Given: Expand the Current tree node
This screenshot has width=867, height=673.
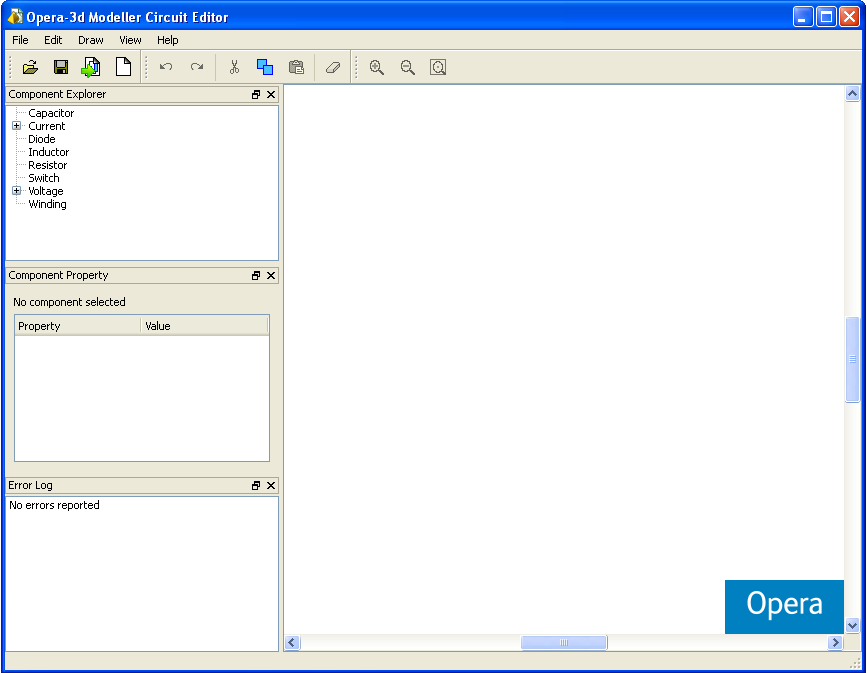Looking at the screenshot, I should pos(17,126).
